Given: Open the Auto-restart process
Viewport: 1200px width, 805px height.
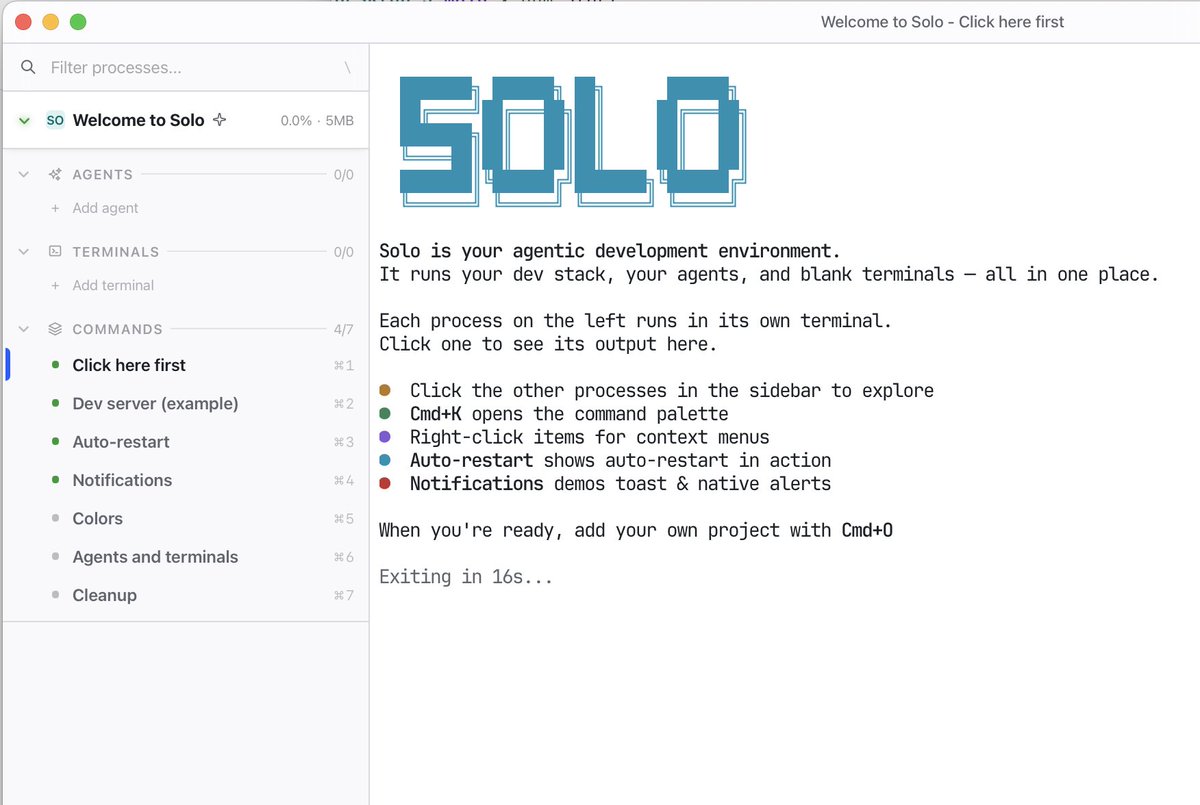Looking at the screenshot, I should point(187,442).
